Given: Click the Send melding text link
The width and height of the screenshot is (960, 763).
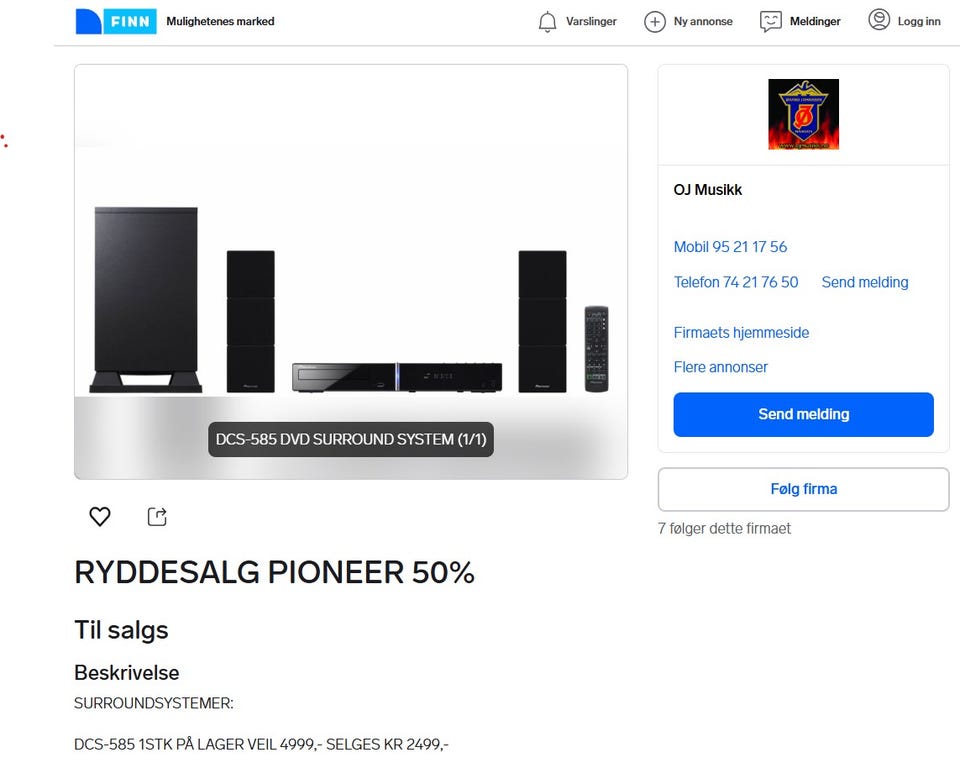Looking at the screenshot, I should 864,282.
